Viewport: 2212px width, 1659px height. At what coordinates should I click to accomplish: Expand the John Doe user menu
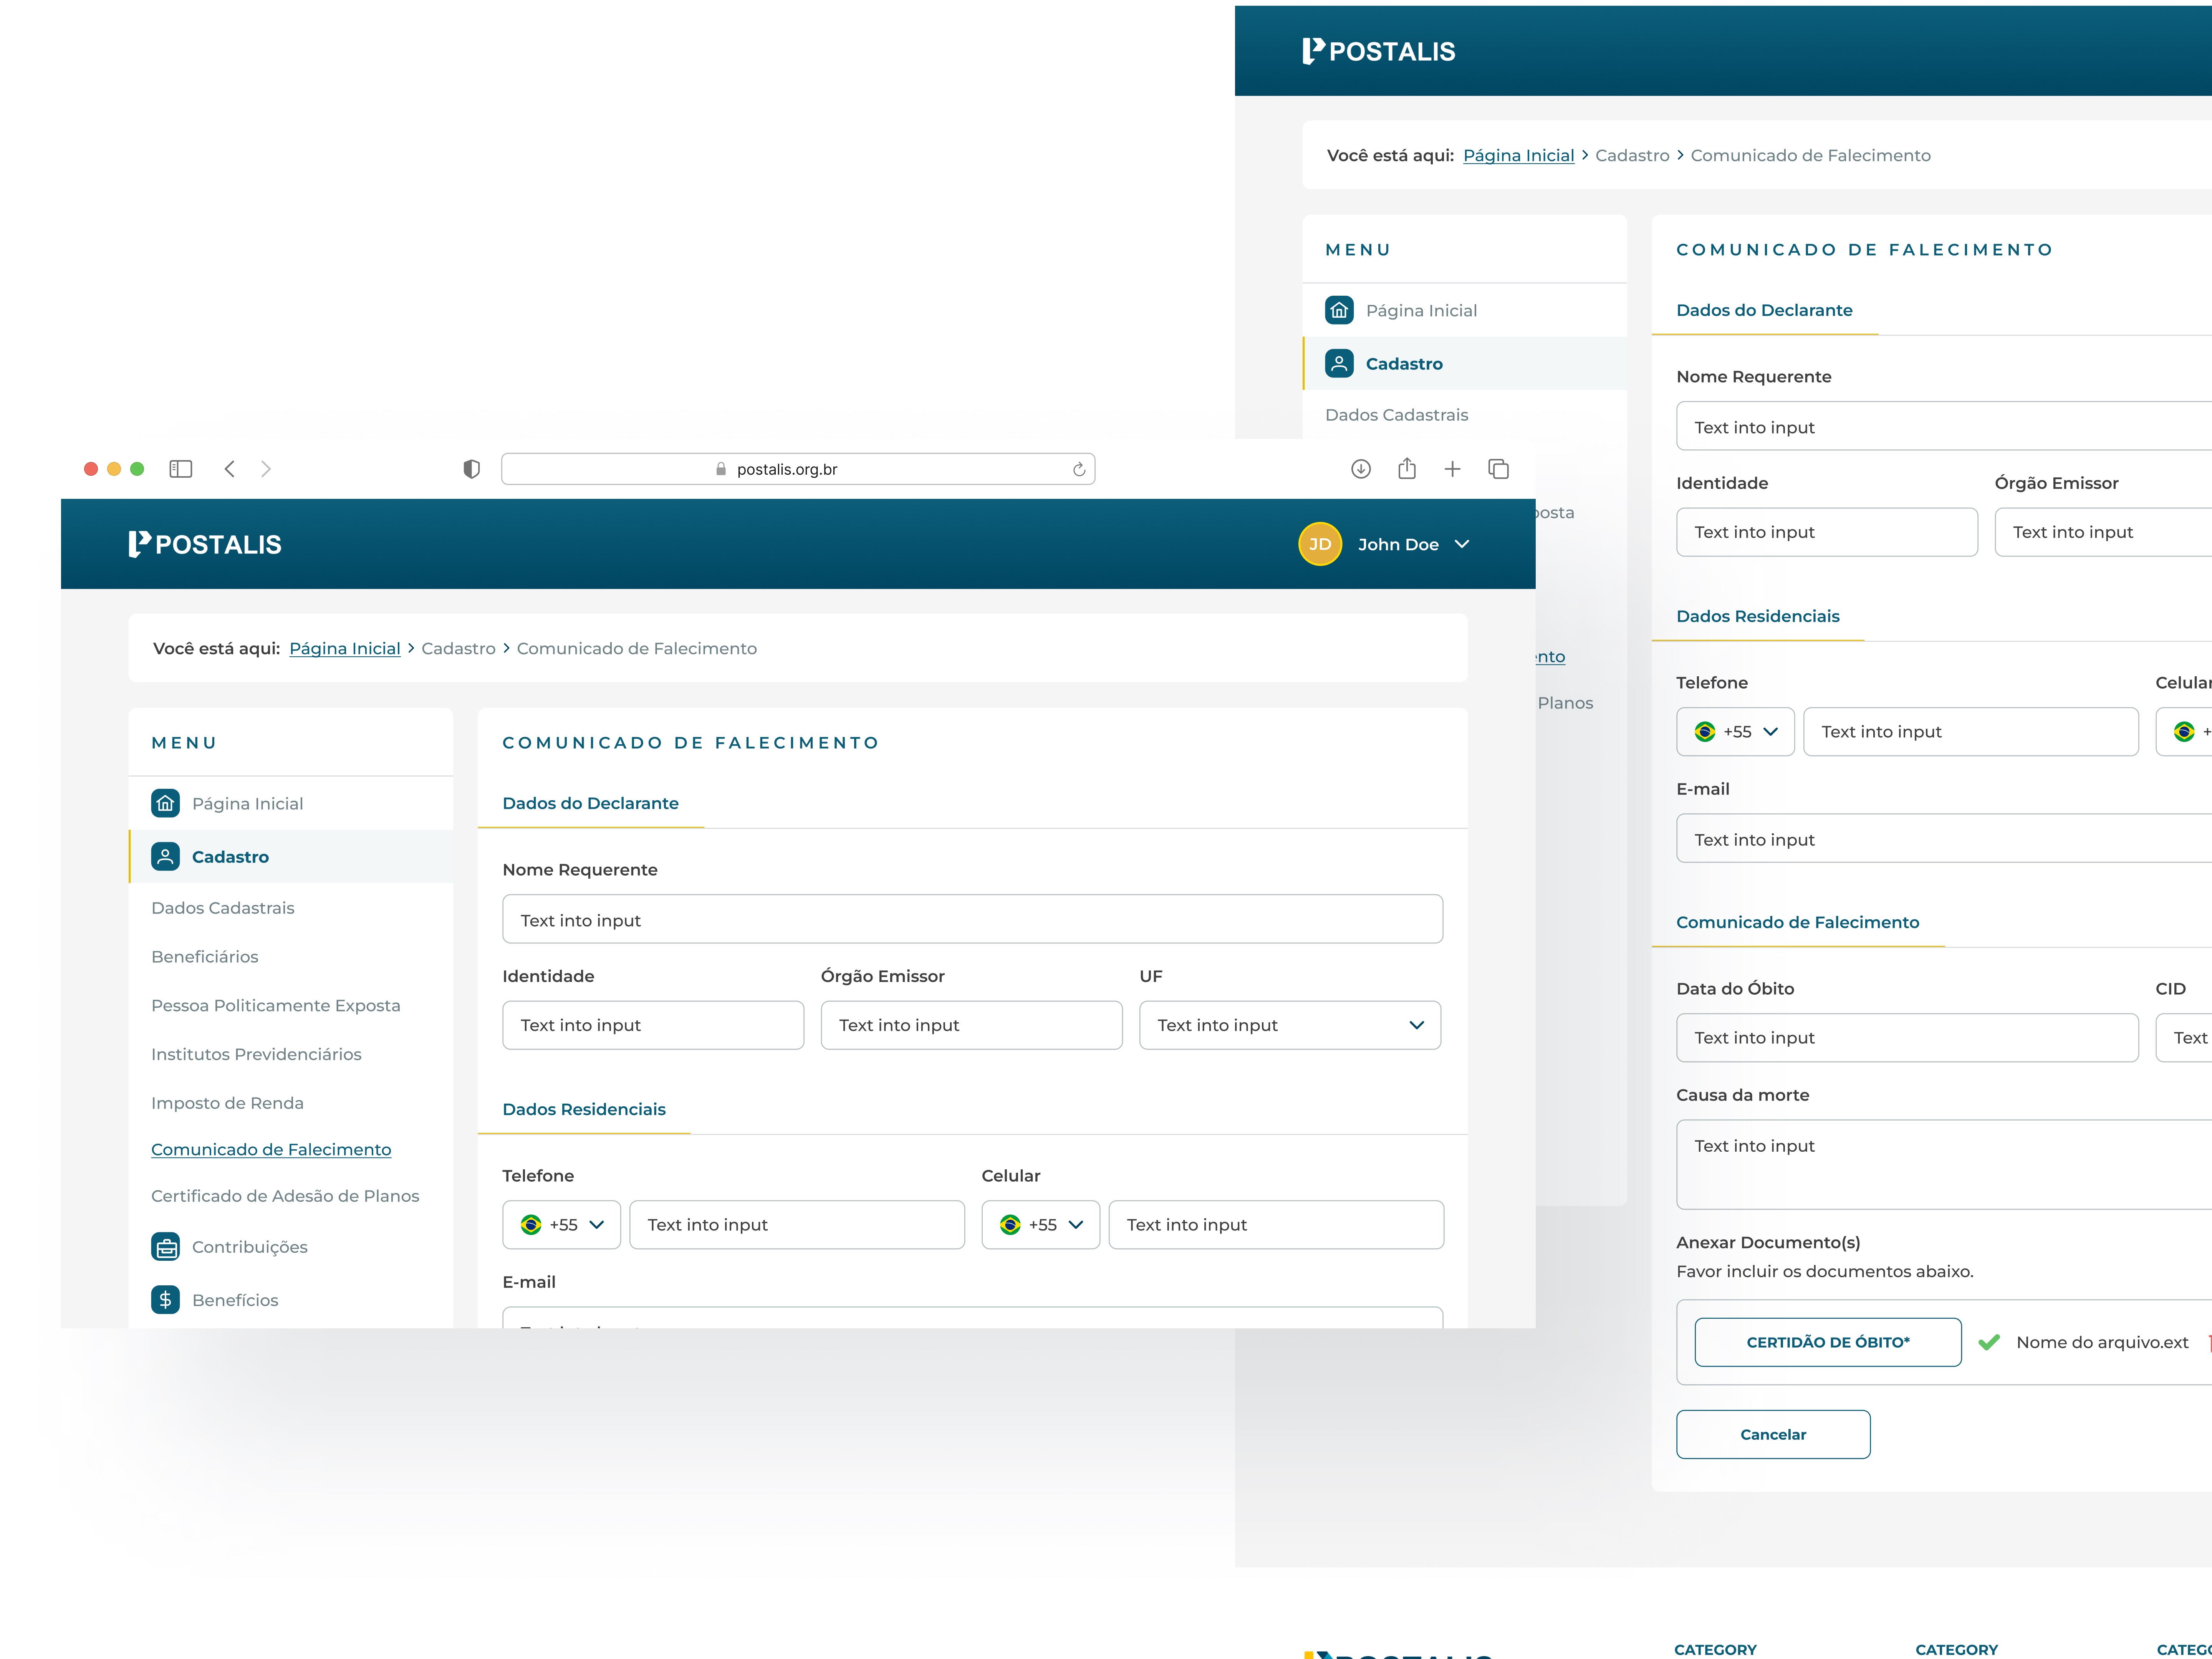[1462, 544]
